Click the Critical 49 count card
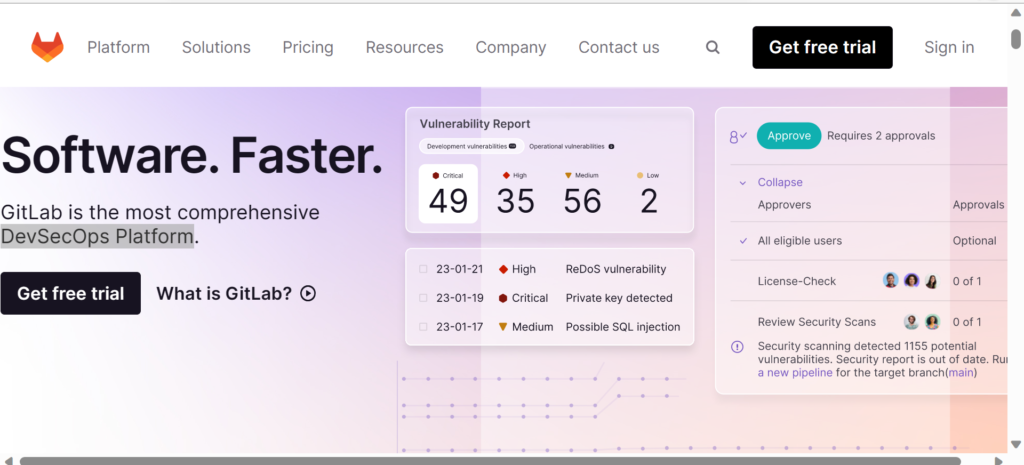Screen dimensions: 1024x465 (x=448, y=194)
